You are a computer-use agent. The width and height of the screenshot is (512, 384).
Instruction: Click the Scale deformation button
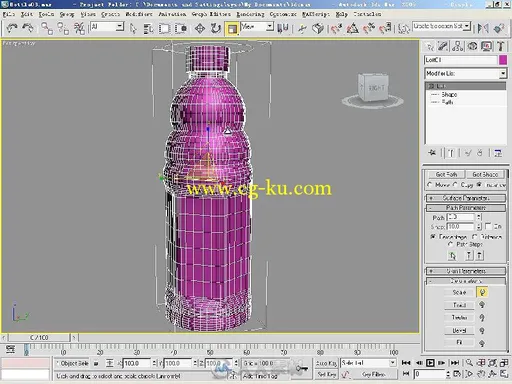click(459, 292)
